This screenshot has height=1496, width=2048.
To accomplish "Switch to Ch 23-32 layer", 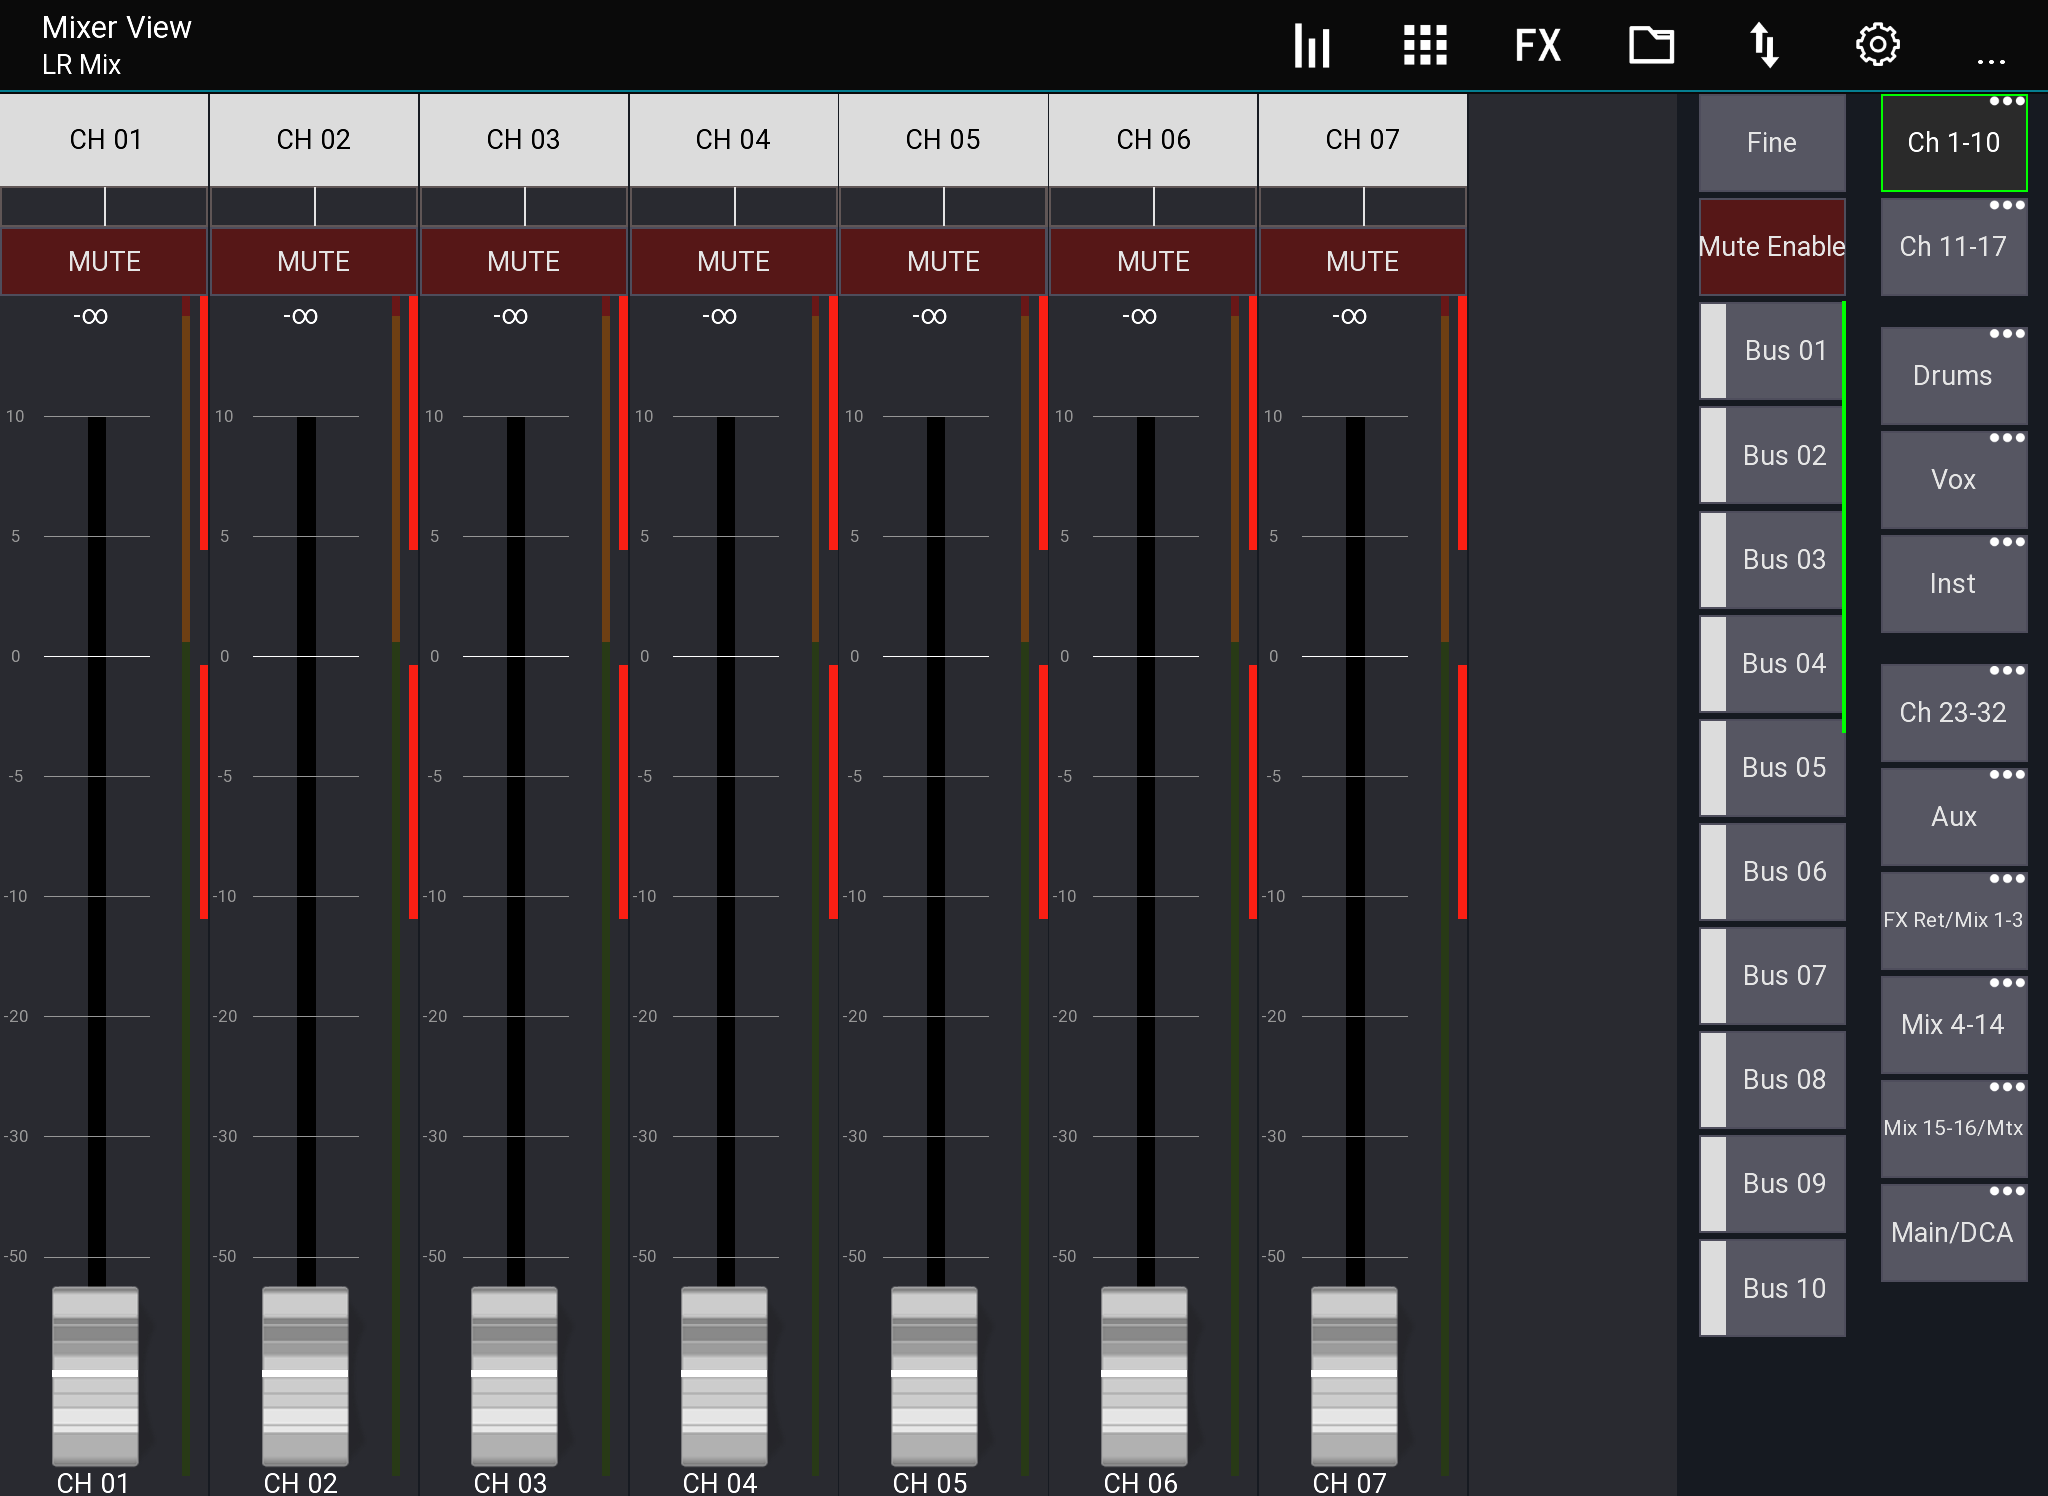I will click(1954, 713).
